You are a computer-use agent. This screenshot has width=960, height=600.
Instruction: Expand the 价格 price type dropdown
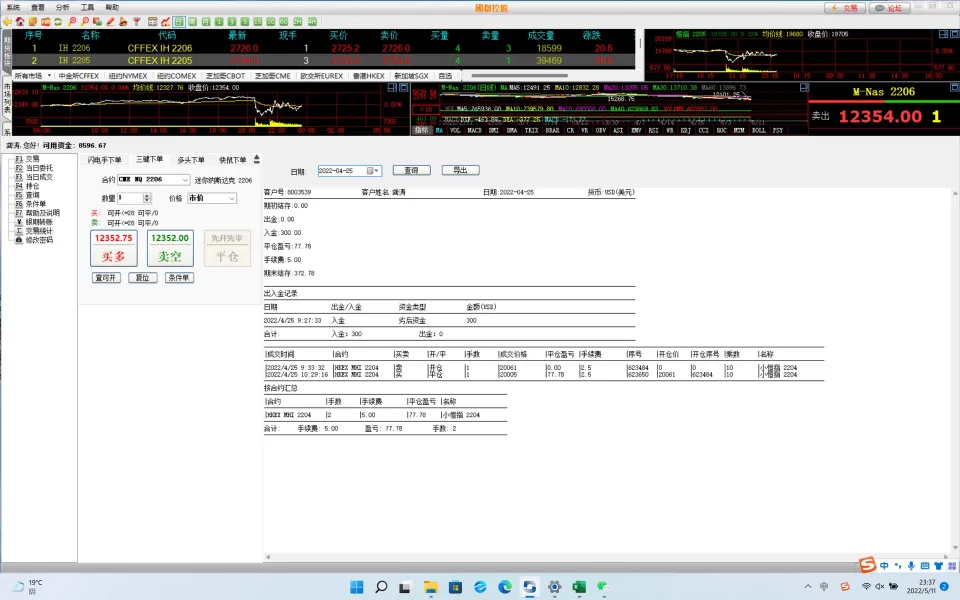pyautogui.click(x=212, y=198)
